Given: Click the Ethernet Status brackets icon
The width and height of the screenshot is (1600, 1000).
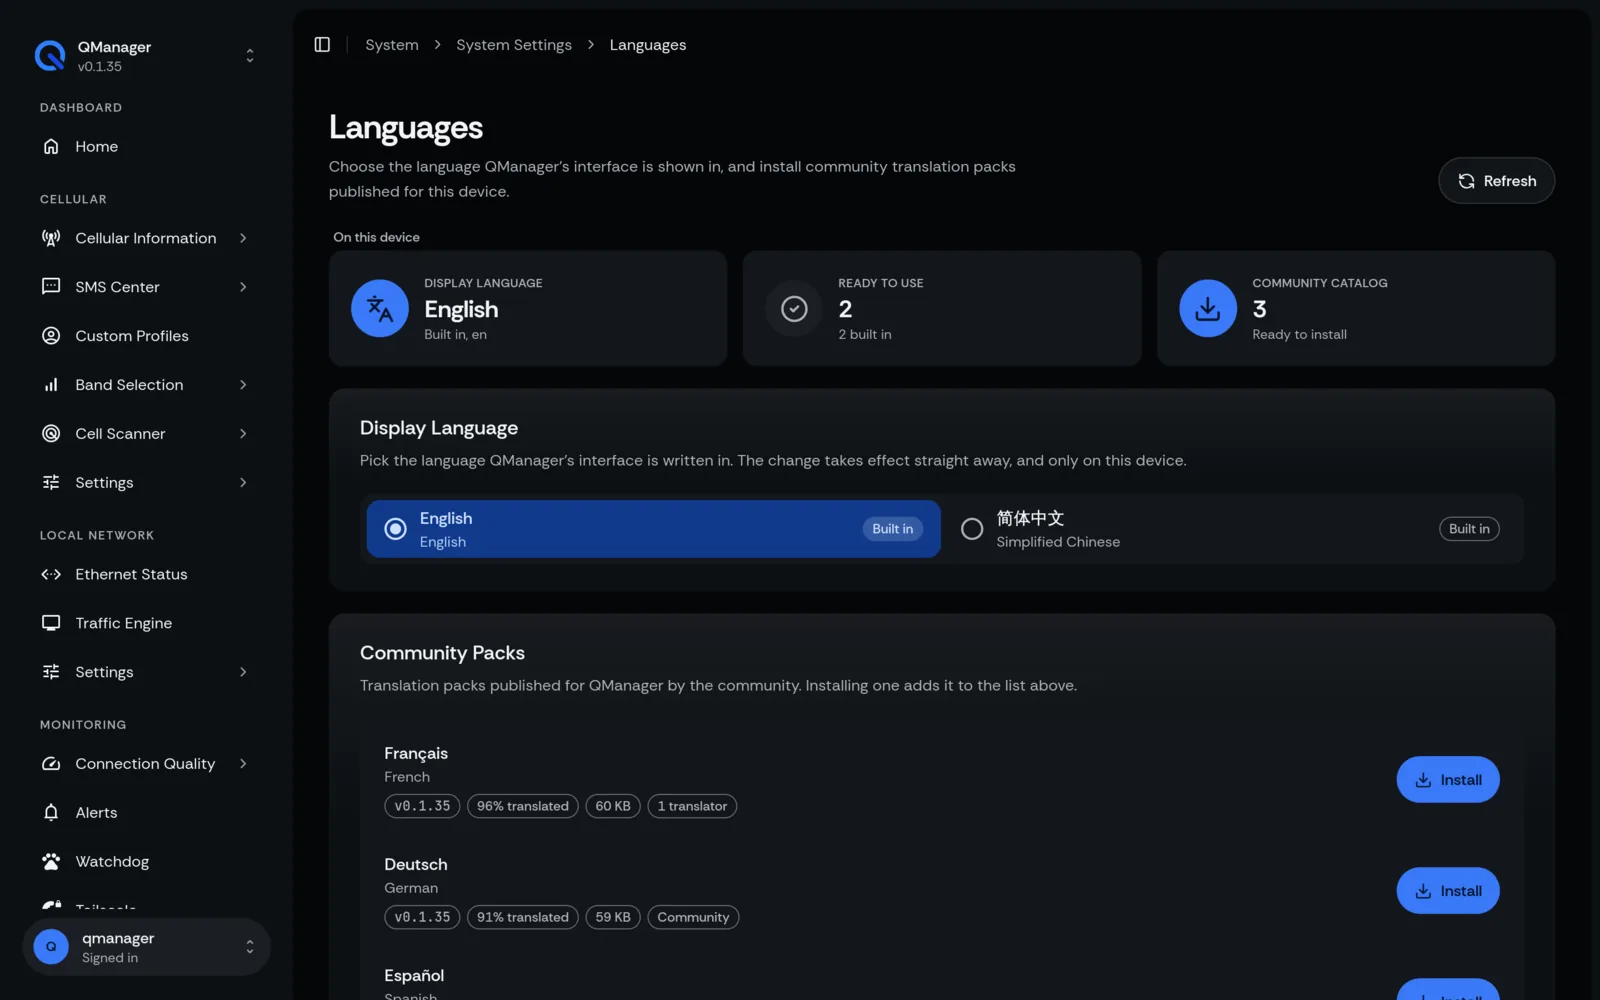Looking at the screenshot, I should pyautogui.click(x=51, y=574).
